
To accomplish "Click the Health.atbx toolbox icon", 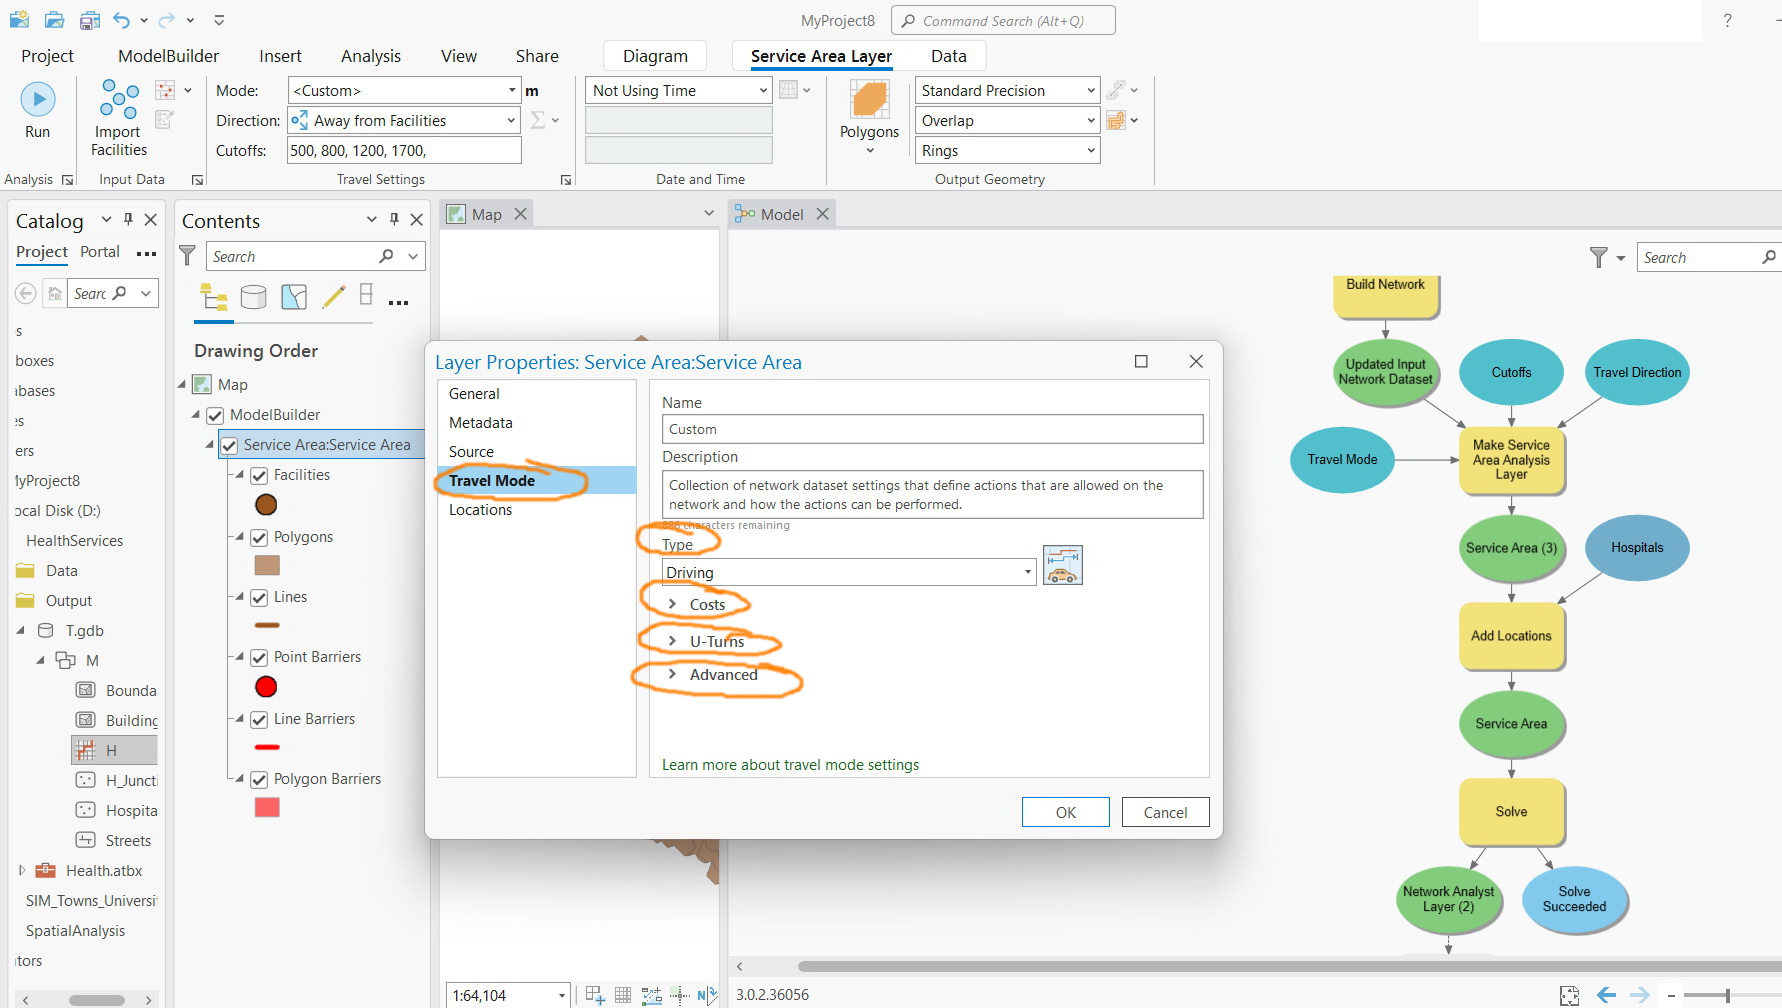I will coord(45,871).
